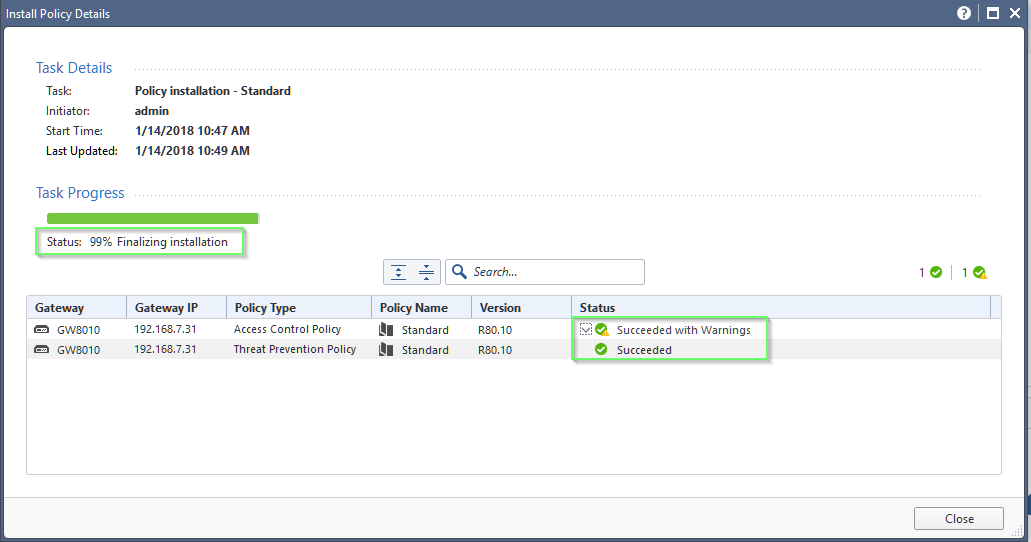Click Policy installation - Standard task name
This screenshot has height=542, width=1031.
212,91
